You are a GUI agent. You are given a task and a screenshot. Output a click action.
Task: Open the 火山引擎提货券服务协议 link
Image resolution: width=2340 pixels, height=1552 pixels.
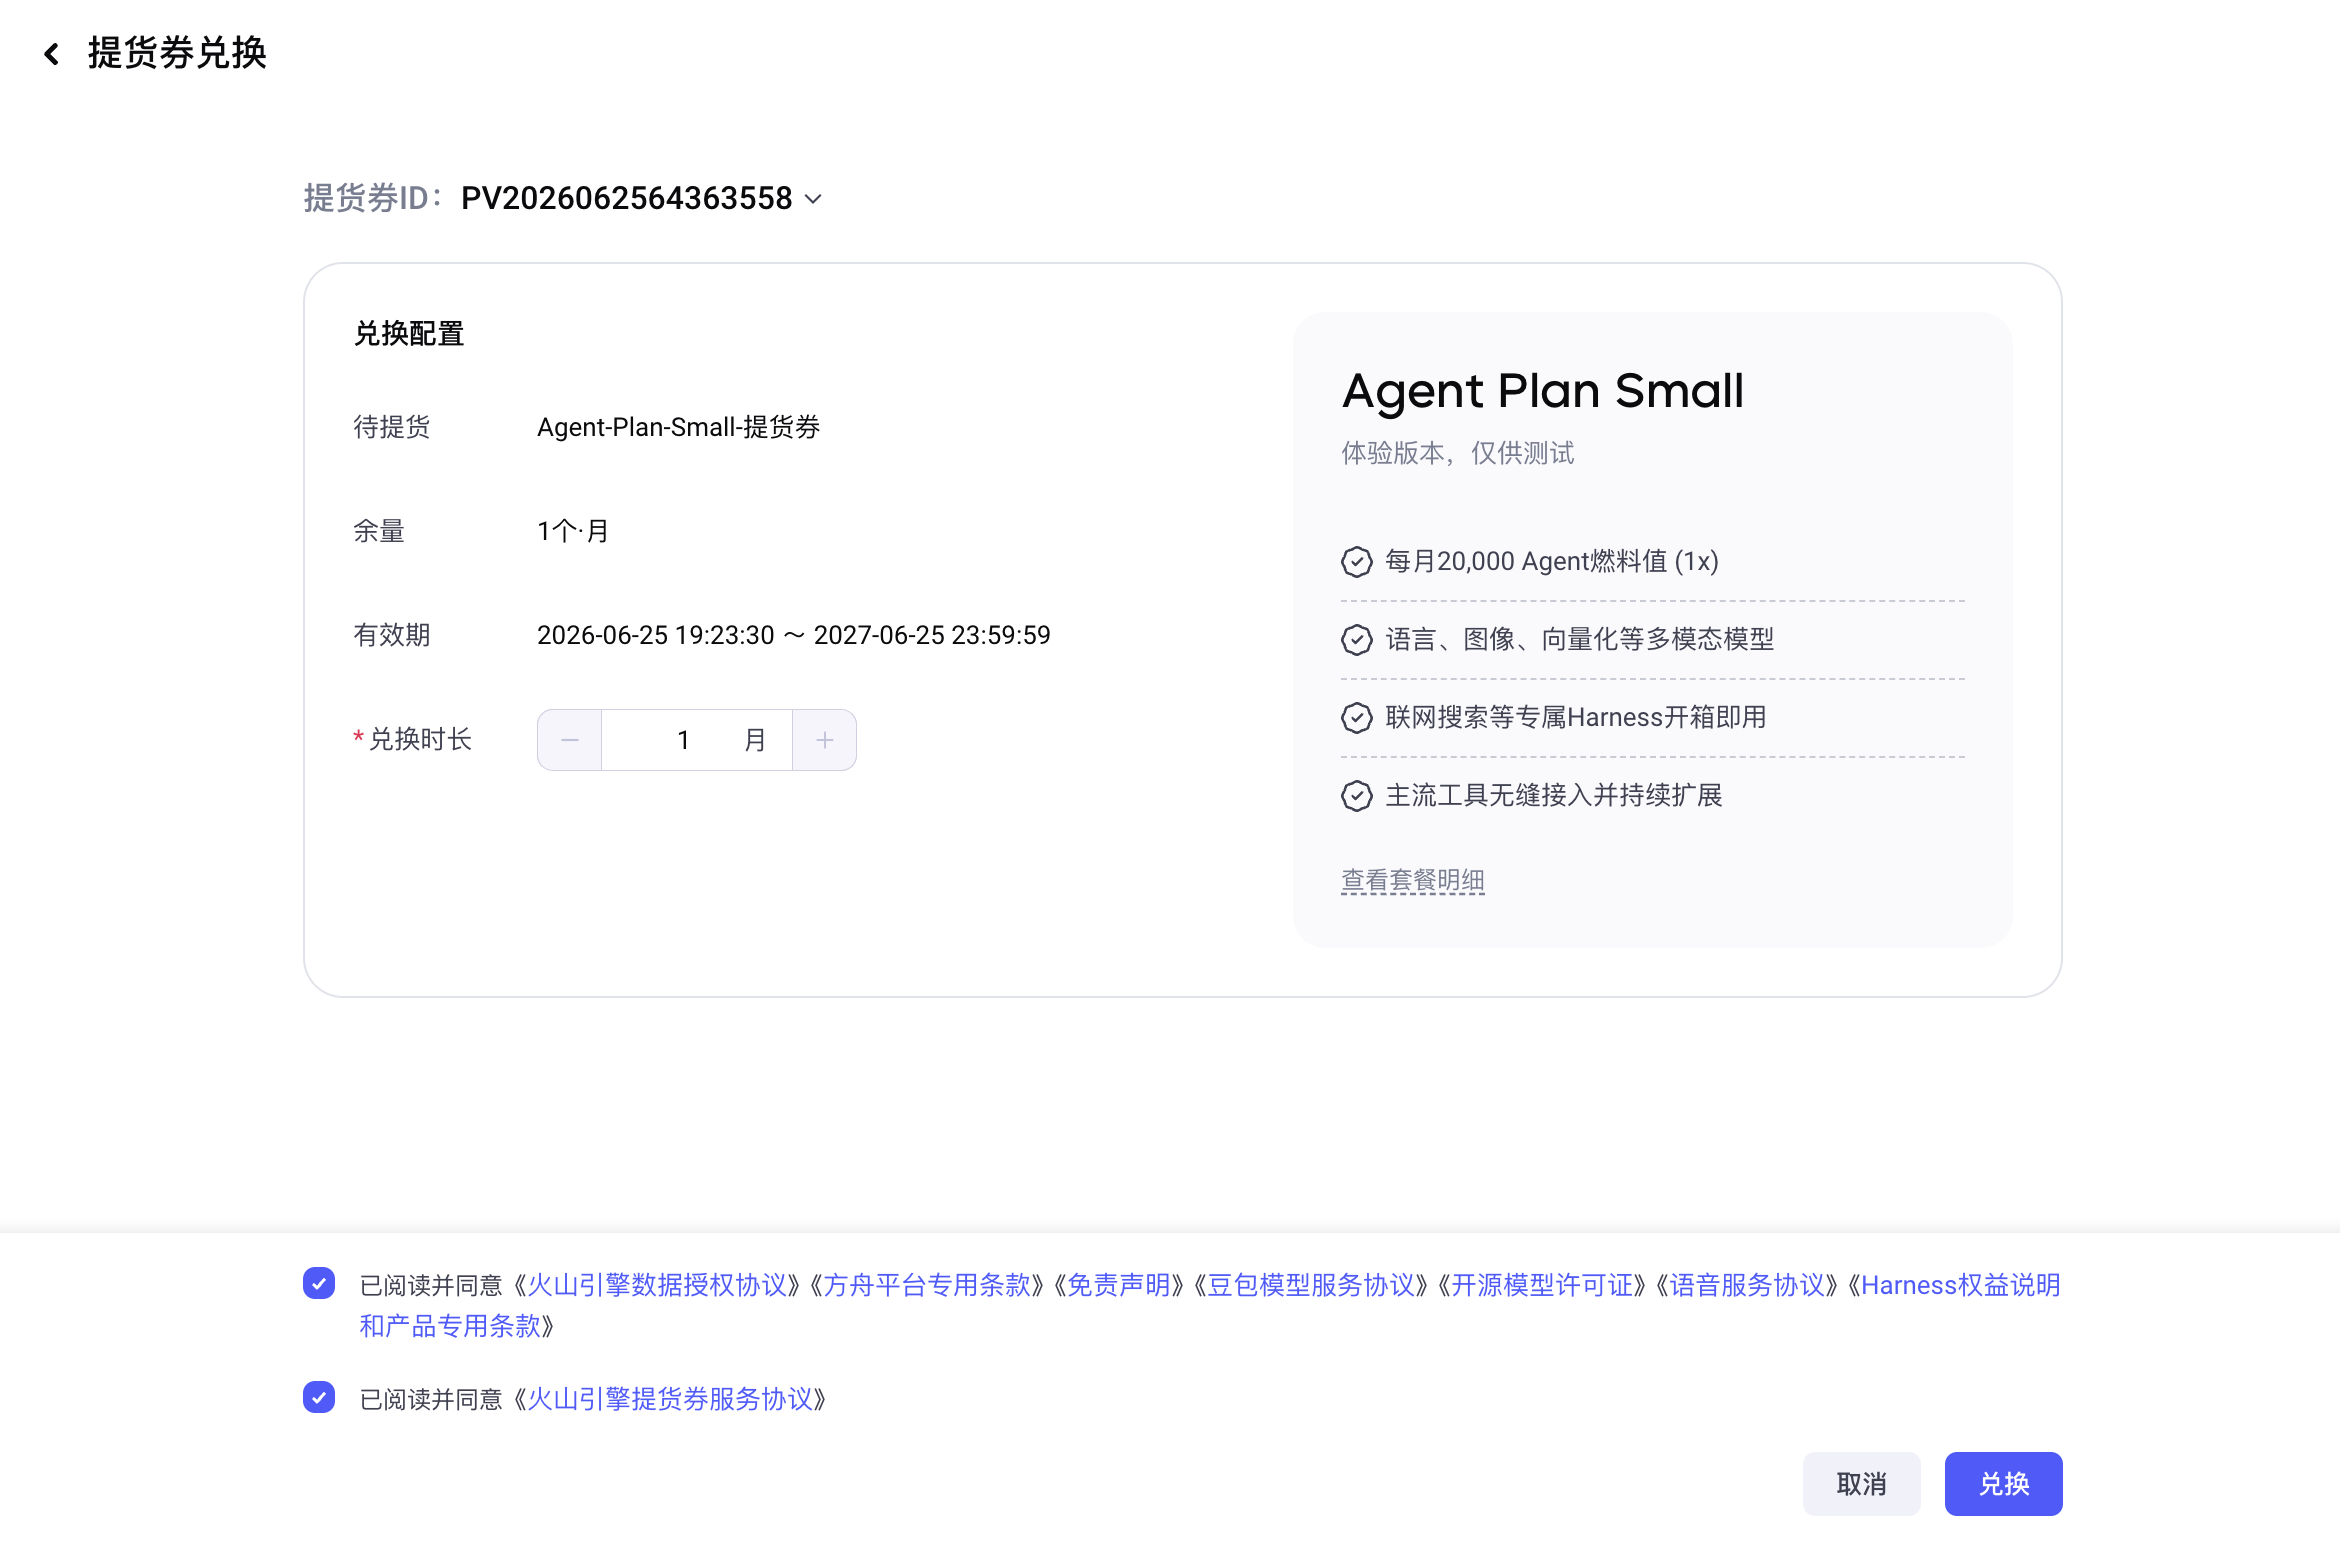[670, 1399]
